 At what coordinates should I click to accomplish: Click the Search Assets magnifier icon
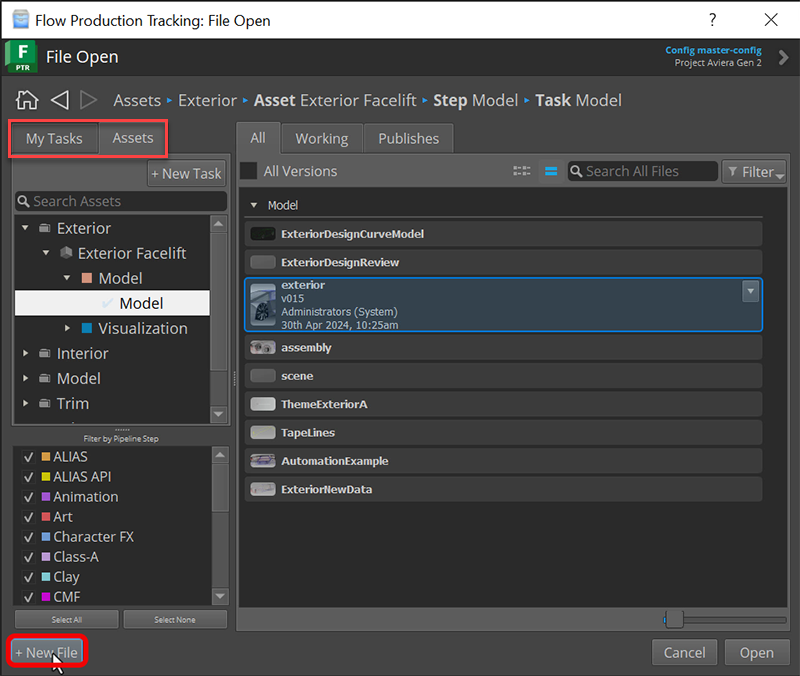pos(23,201)
